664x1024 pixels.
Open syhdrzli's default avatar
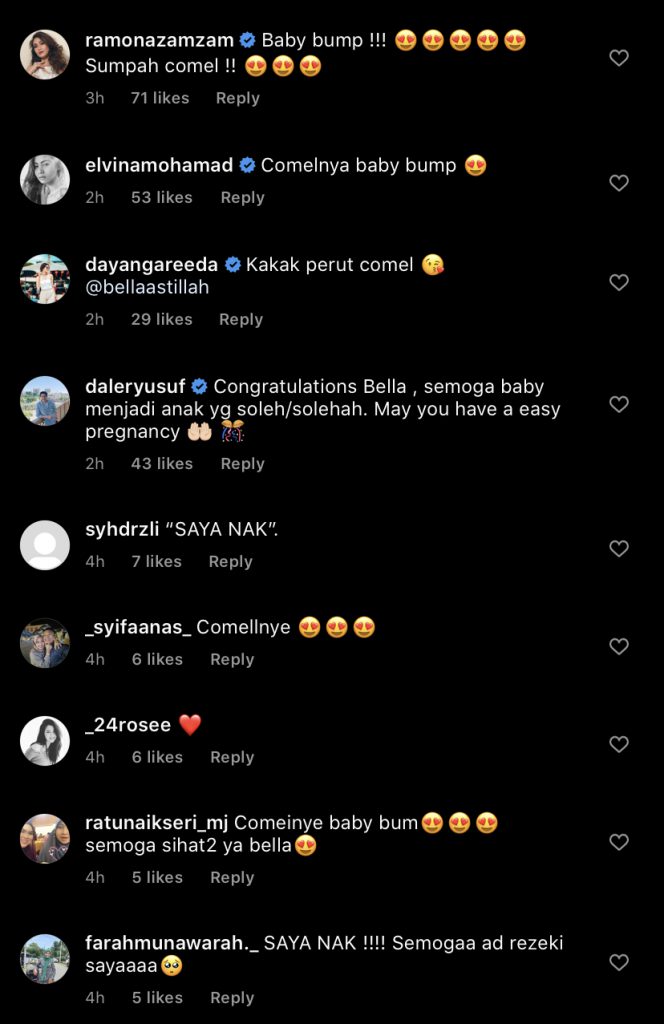coord(45,546)
